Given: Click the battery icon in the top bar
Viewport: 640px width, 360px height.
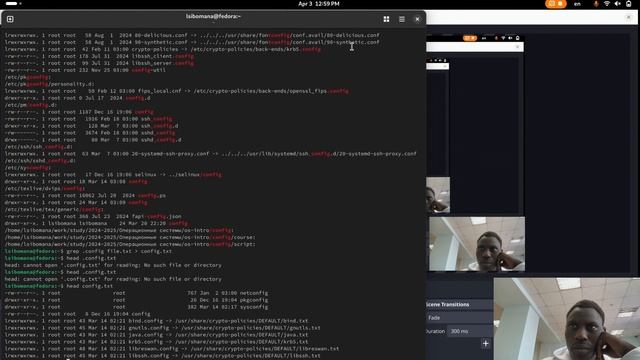Looking at the screenshot, I should click(x=629, y=4).
